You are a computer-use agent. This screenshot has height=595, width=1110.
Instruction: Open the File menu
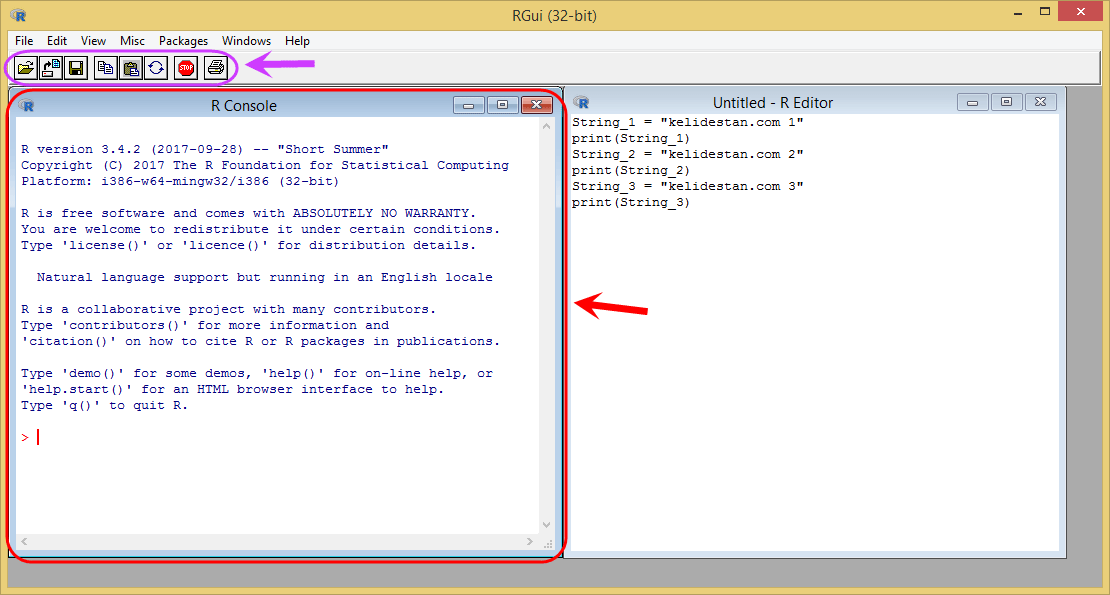point(24,41)
